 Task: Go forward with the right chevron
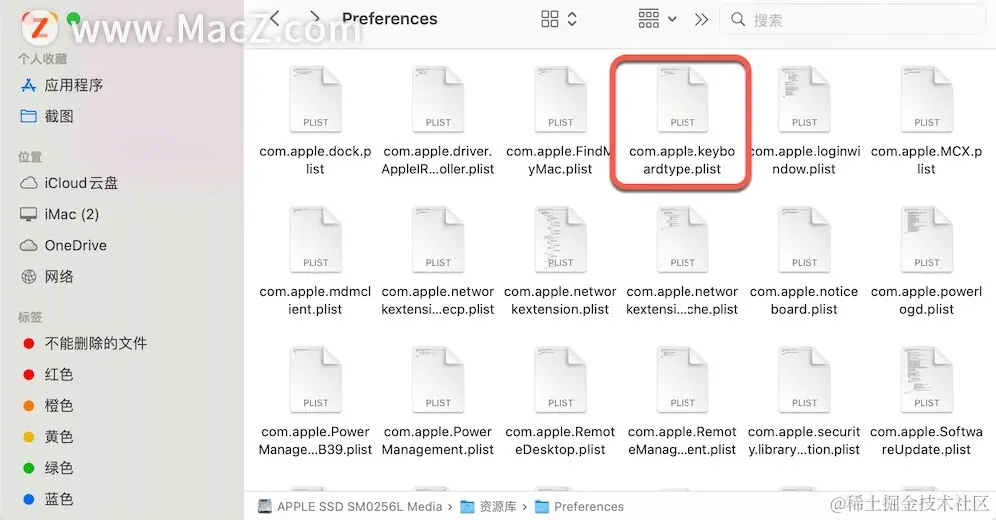314,18
